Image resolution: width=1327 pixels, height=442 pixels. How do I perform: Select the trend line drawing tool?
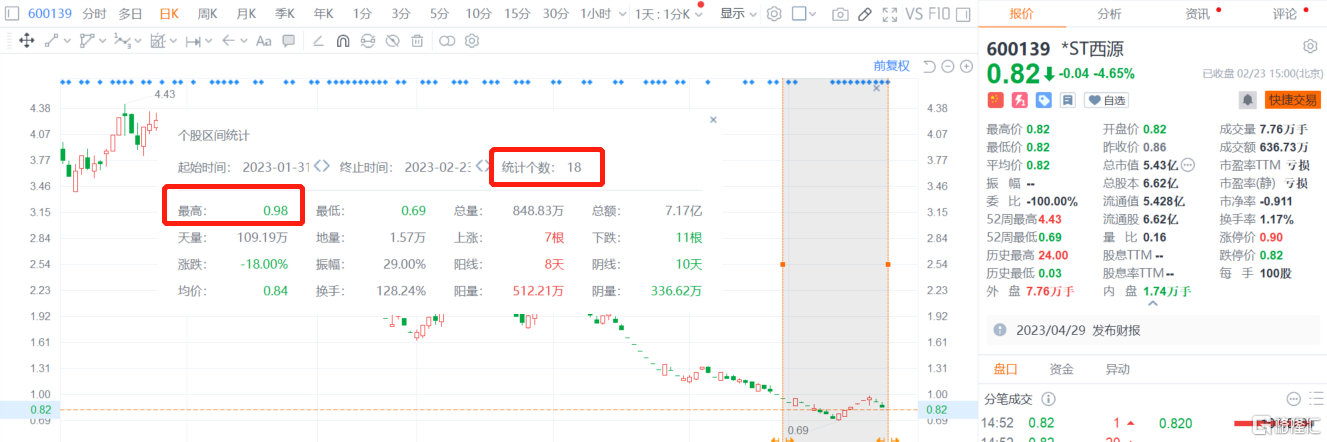[x=51, y=41]
